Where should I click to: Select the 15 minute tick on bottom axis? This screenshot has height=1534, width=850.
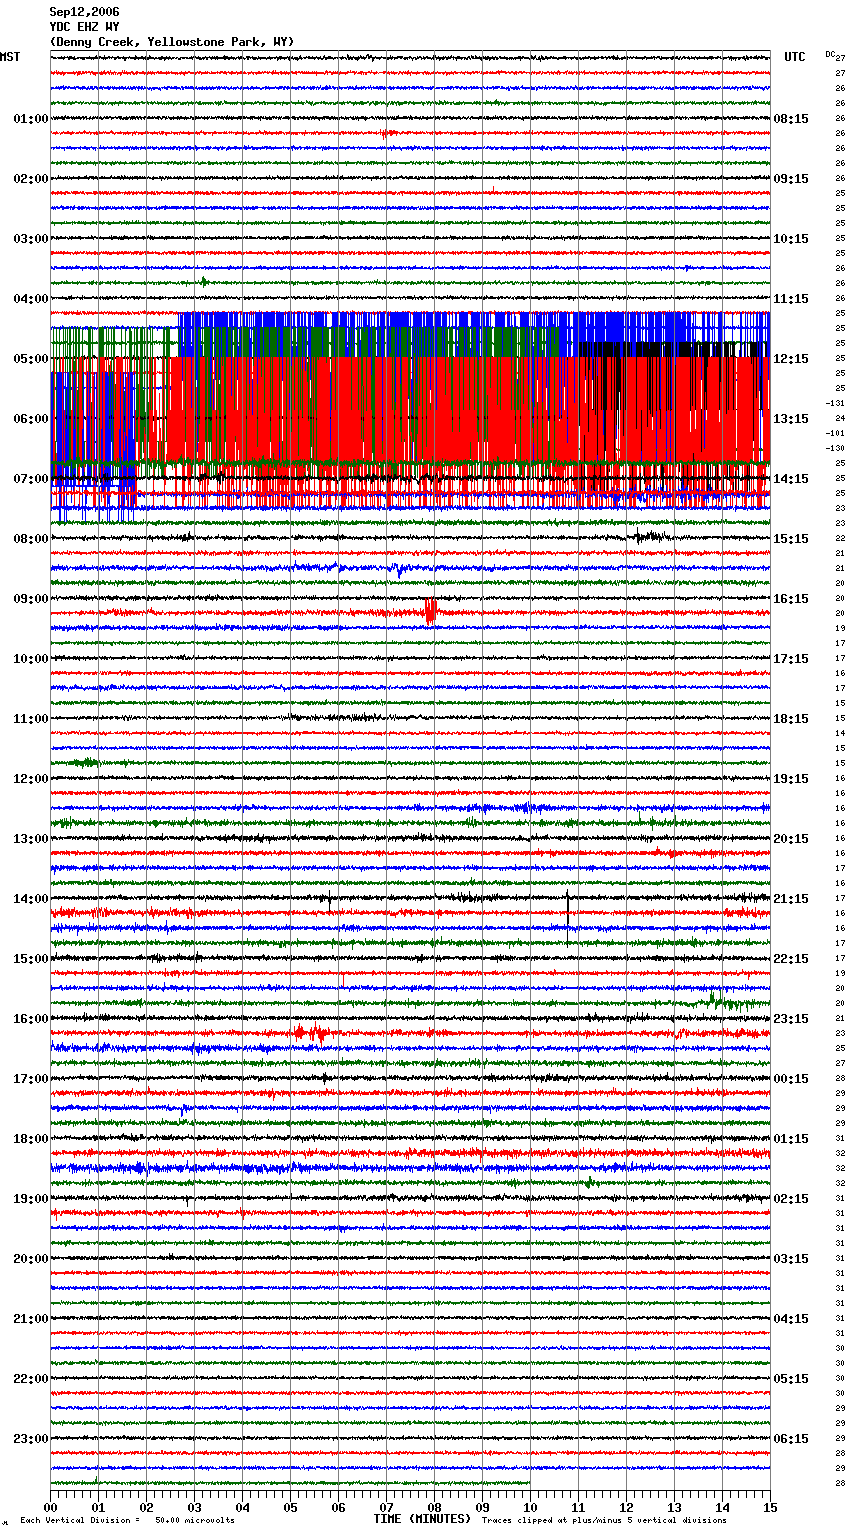click(x=769, y=1507)
